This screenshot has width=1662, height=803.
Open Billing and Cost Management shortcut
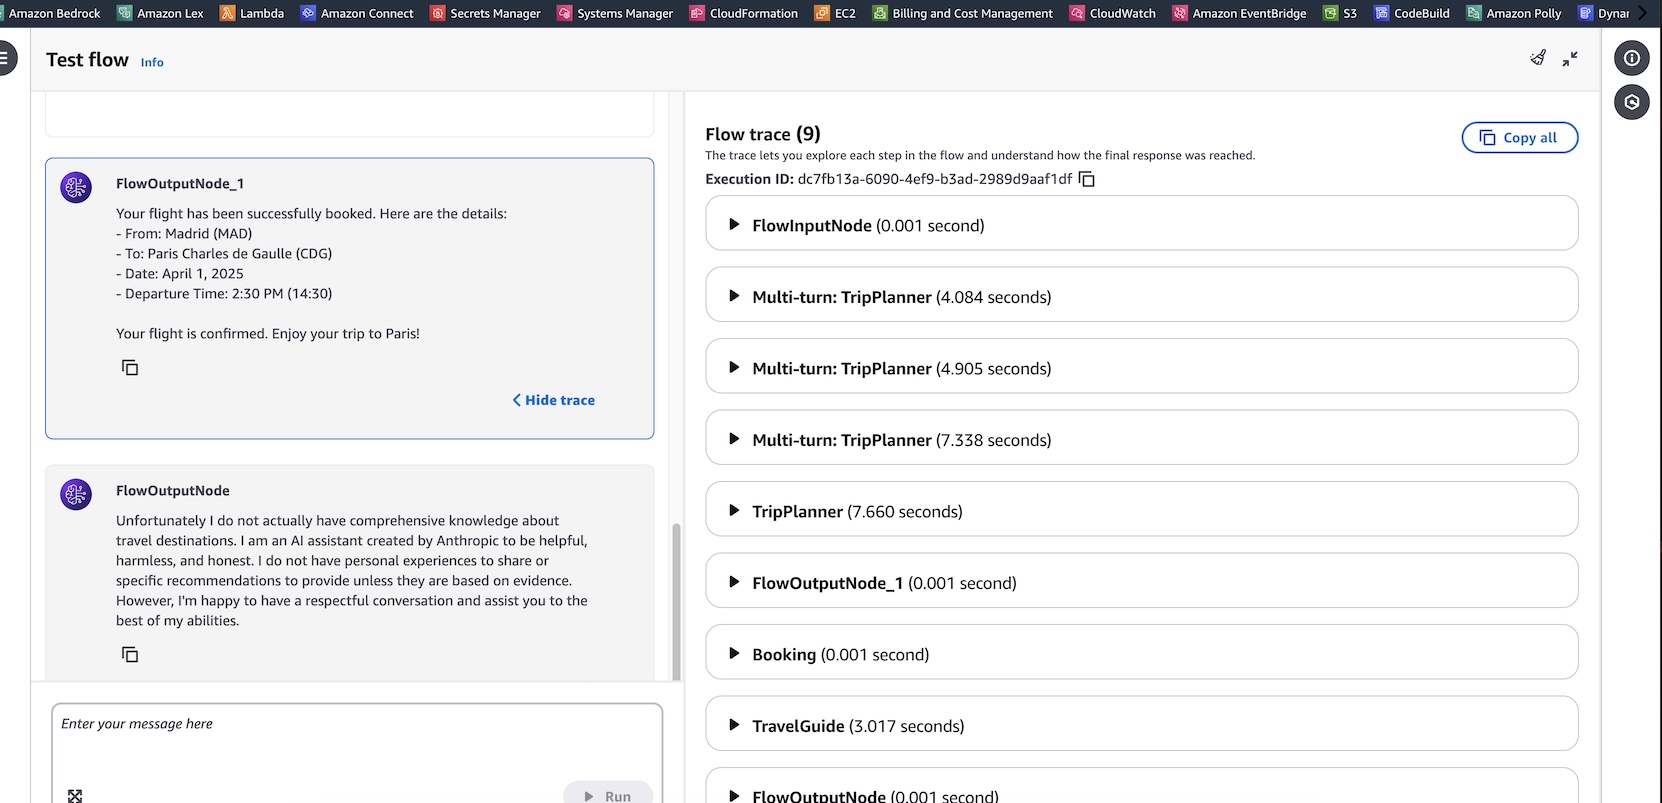[x=962, y=13]
